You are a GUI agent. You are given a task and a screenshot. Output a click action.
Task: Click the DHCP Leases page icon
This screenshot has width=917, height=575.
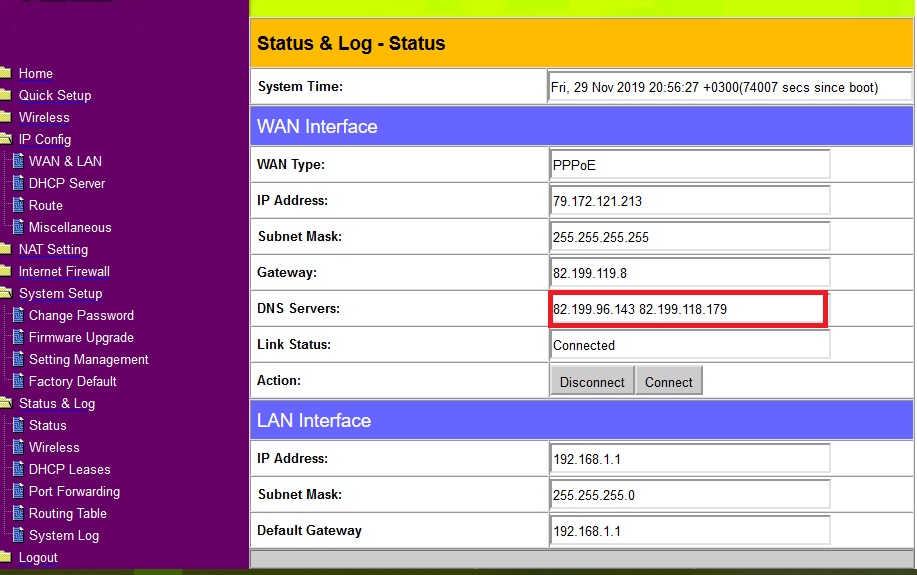pyautogui.click(x=19, y=469)
